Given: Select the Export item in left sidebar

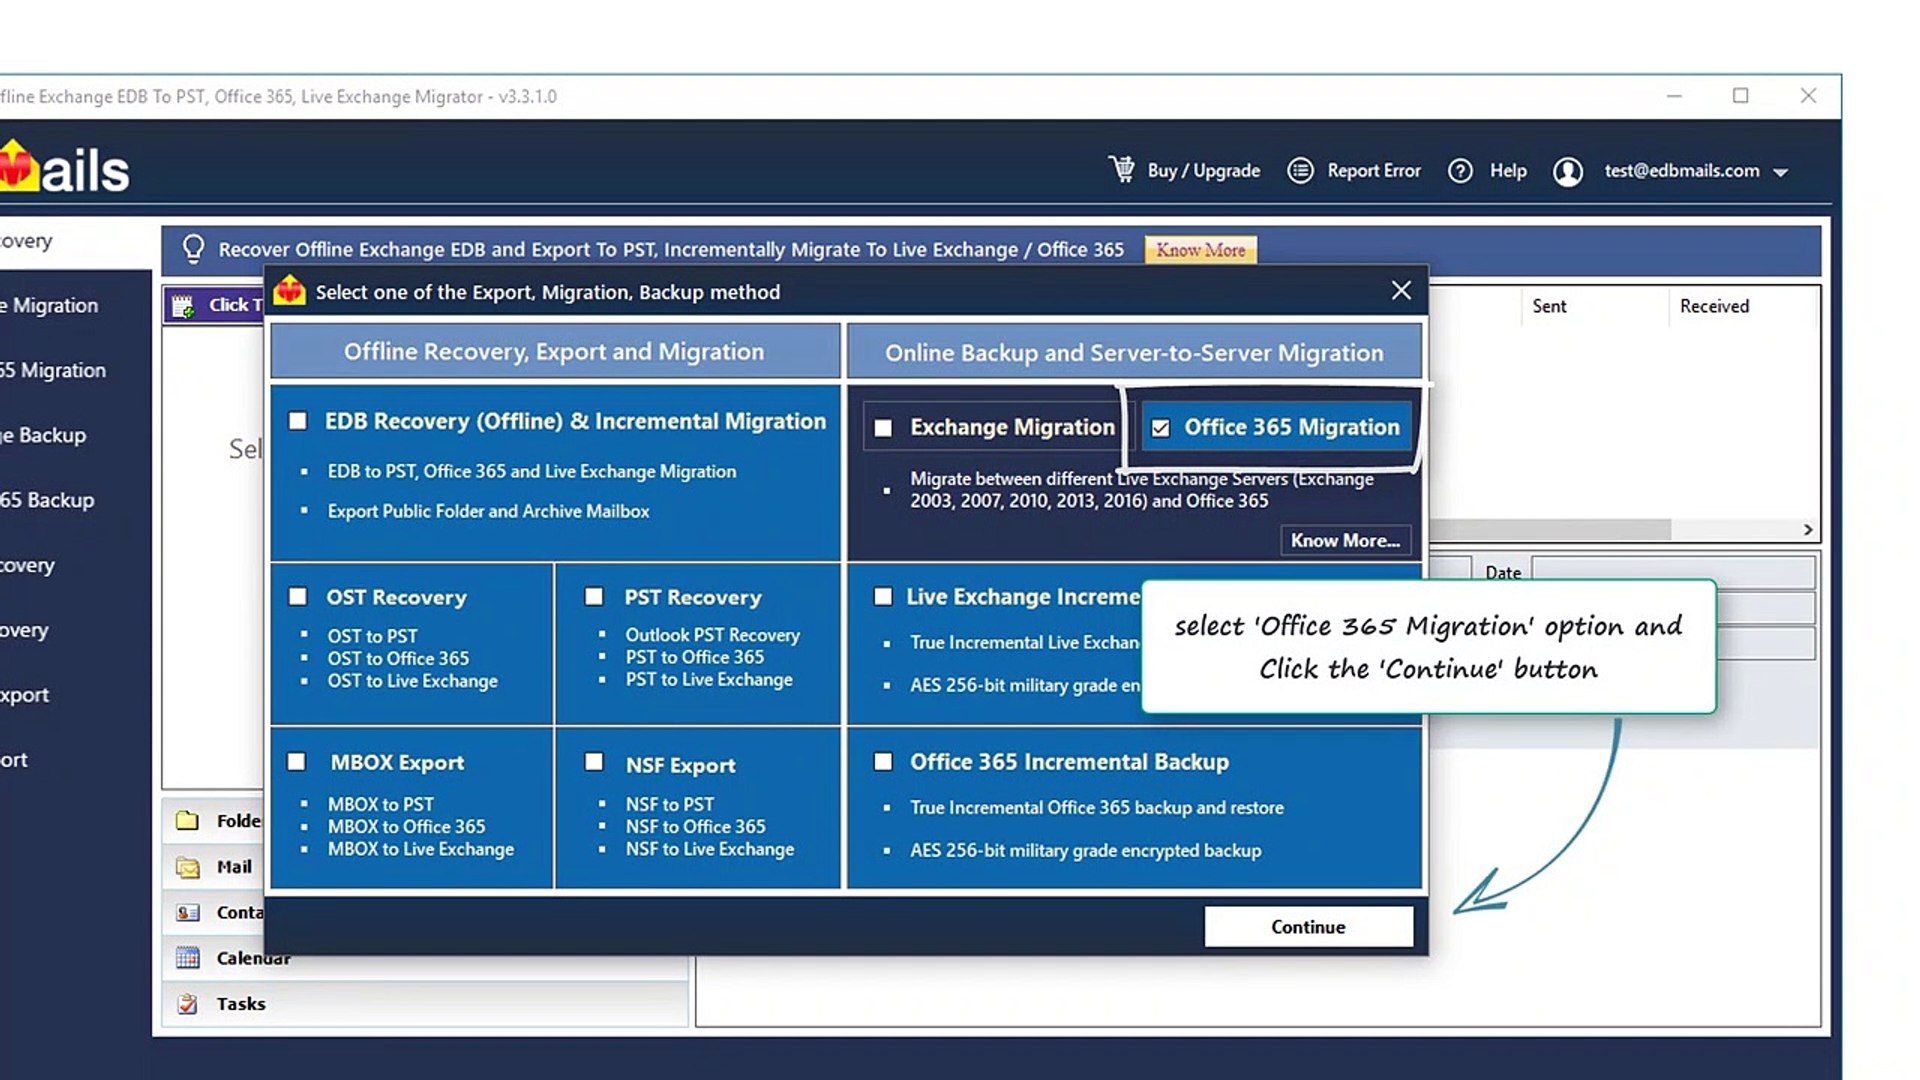Looking at the screenshot, I should [24, 695].
